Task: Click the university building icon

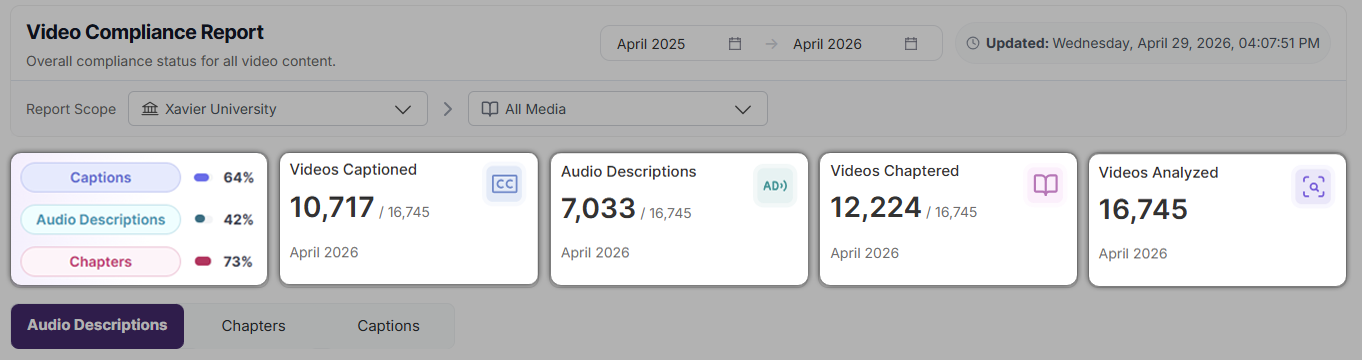Action: [150, 109]
